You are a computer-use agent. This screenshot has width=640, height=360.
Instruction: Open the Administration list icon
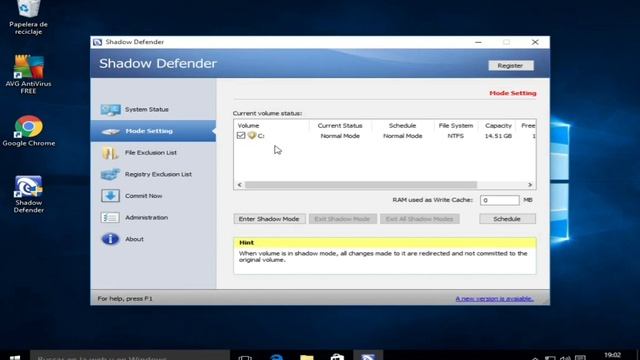[x=110, y=218]
